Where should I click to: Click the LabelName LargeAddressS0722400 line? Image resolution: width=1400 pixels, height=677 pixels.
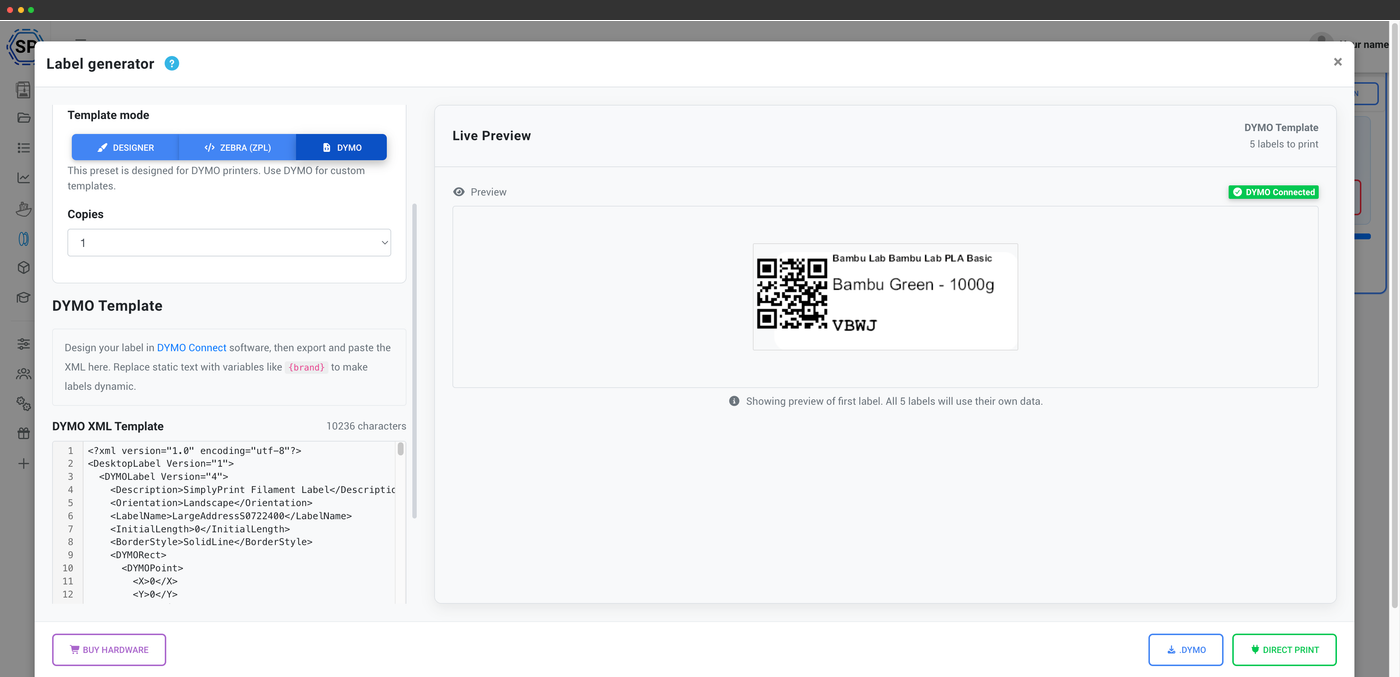tap(231, 516)
